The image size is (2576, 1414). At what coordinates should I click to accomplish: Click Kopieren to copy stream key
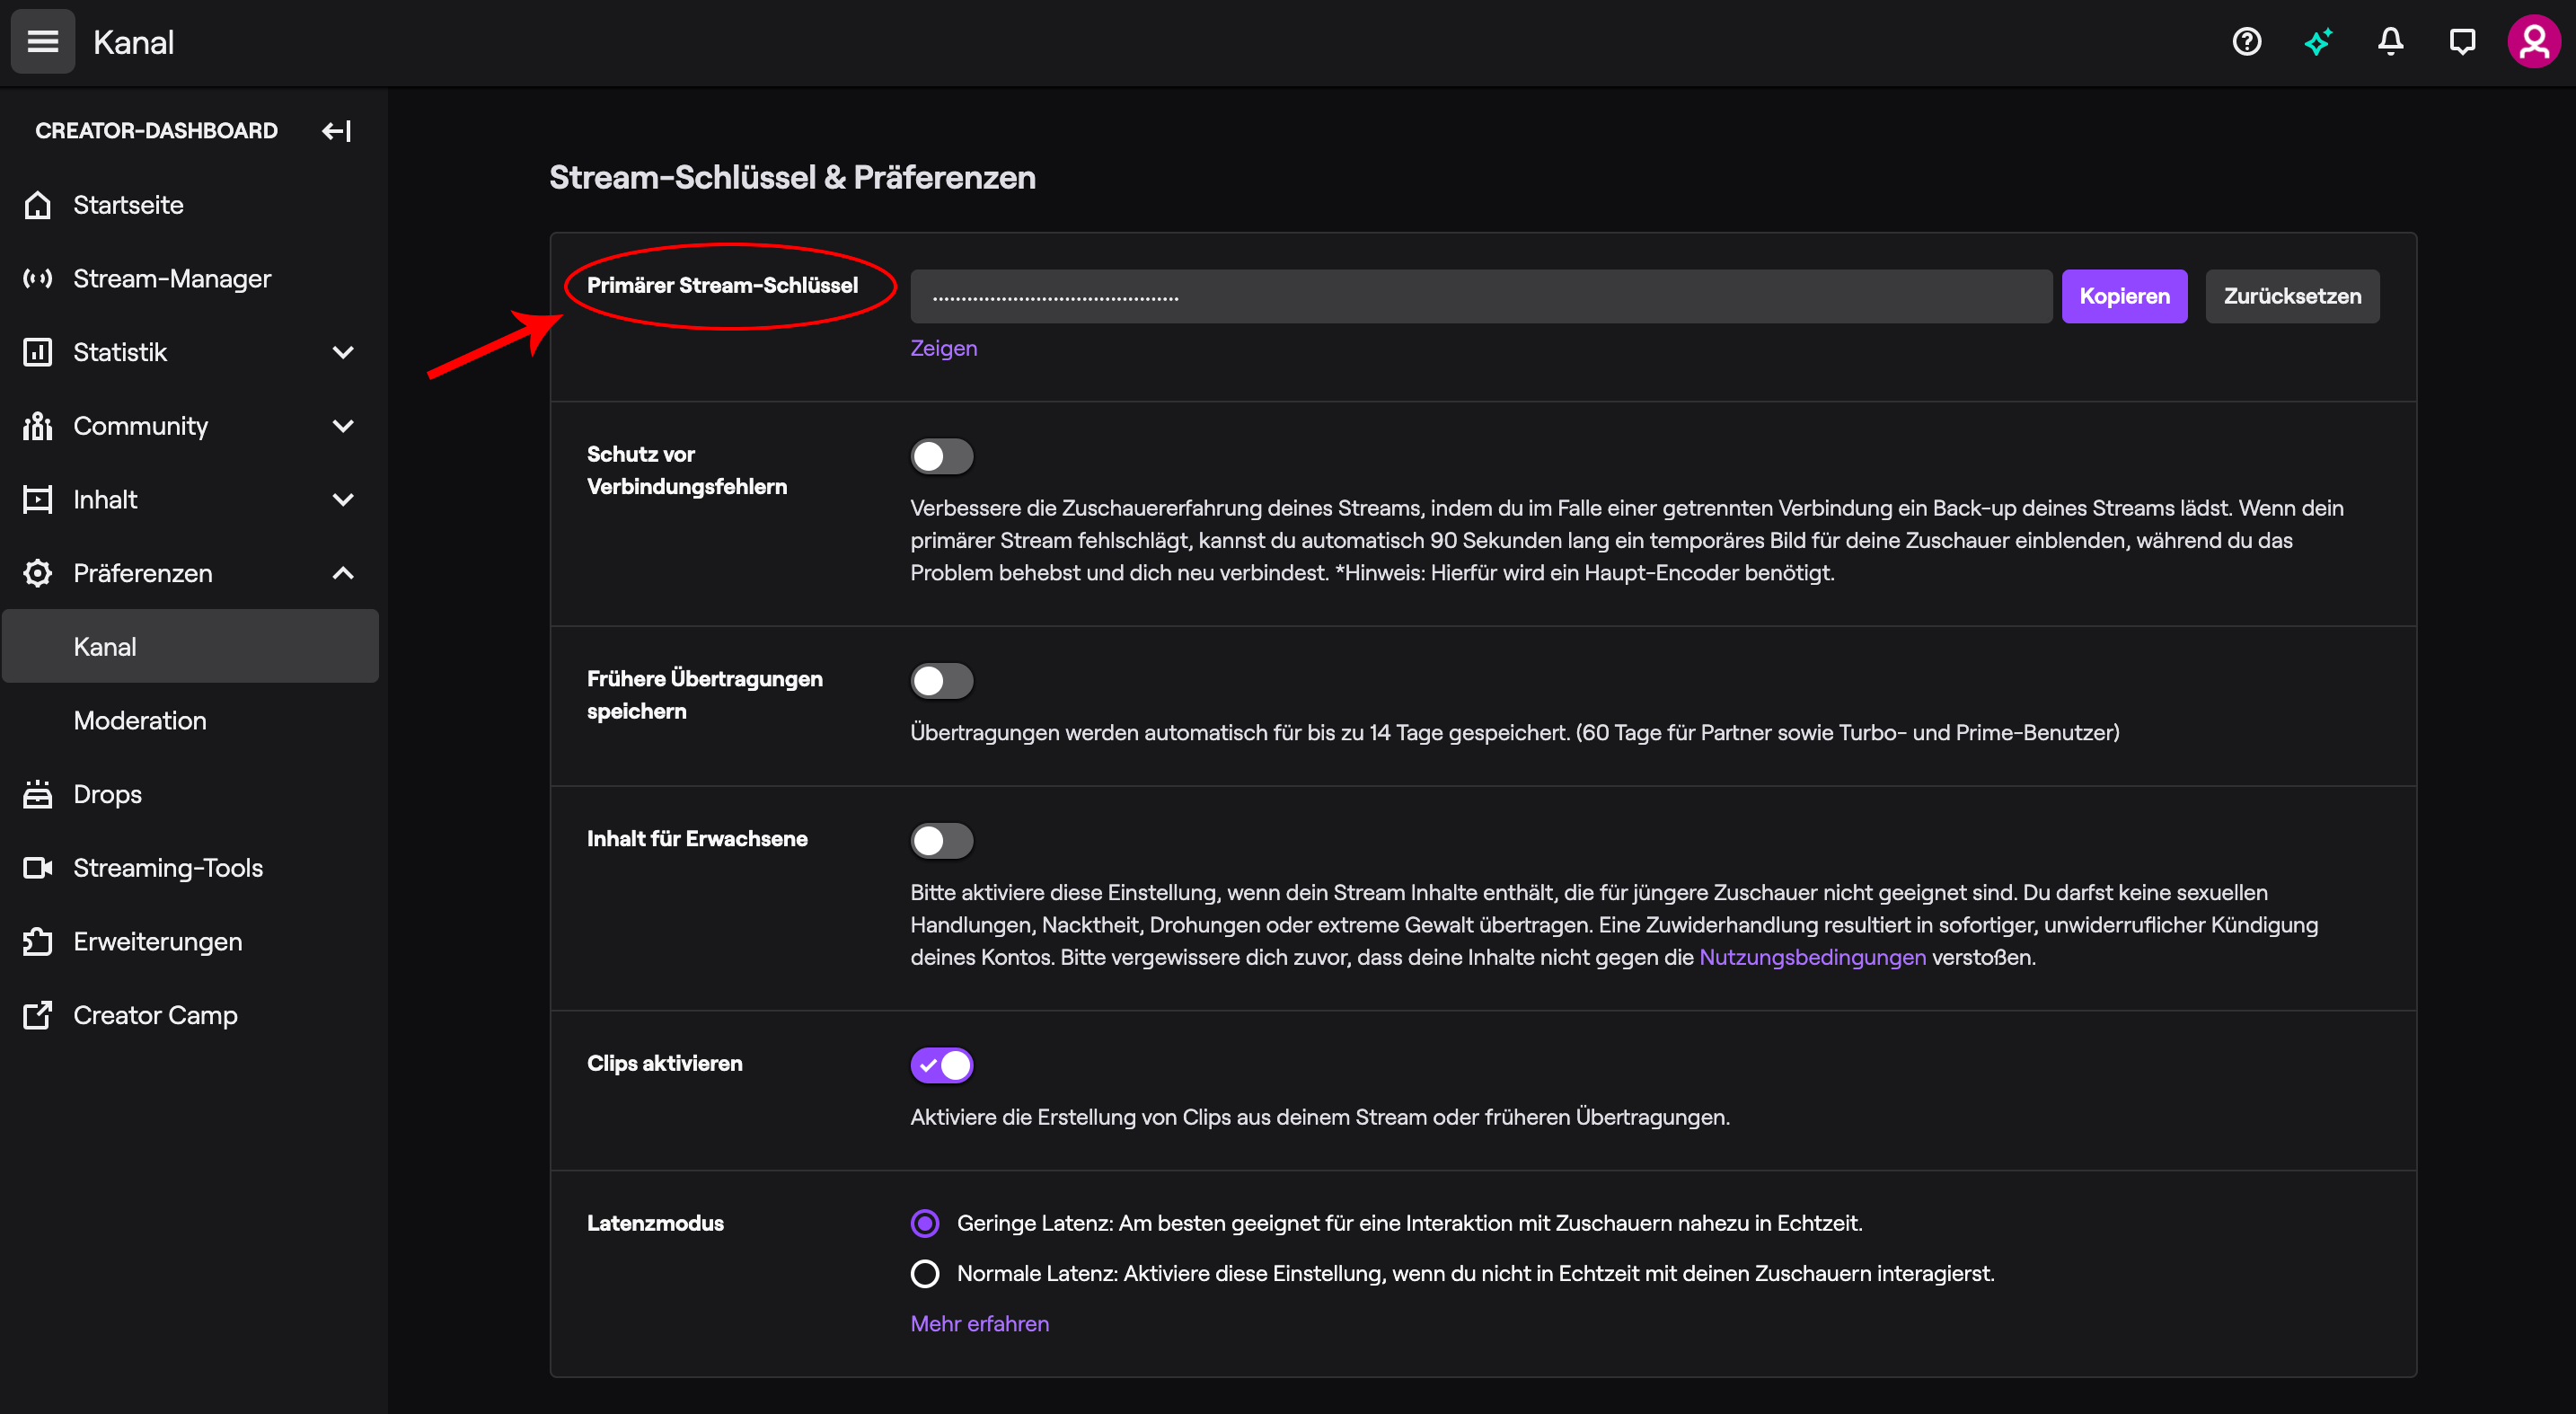2123,295
